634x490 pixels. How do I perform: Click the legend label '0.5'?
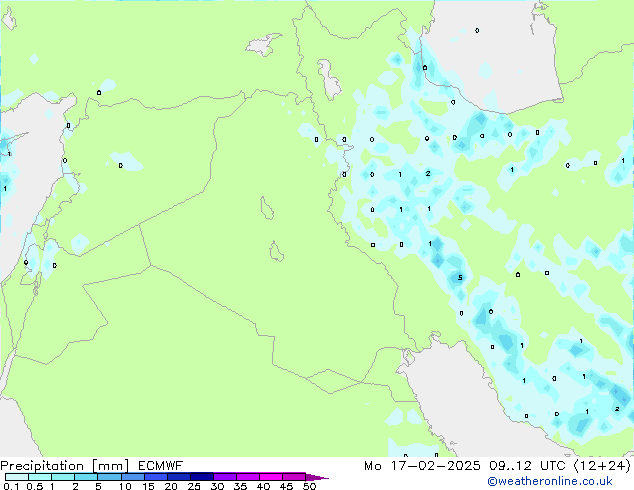(x=35, y=486)
